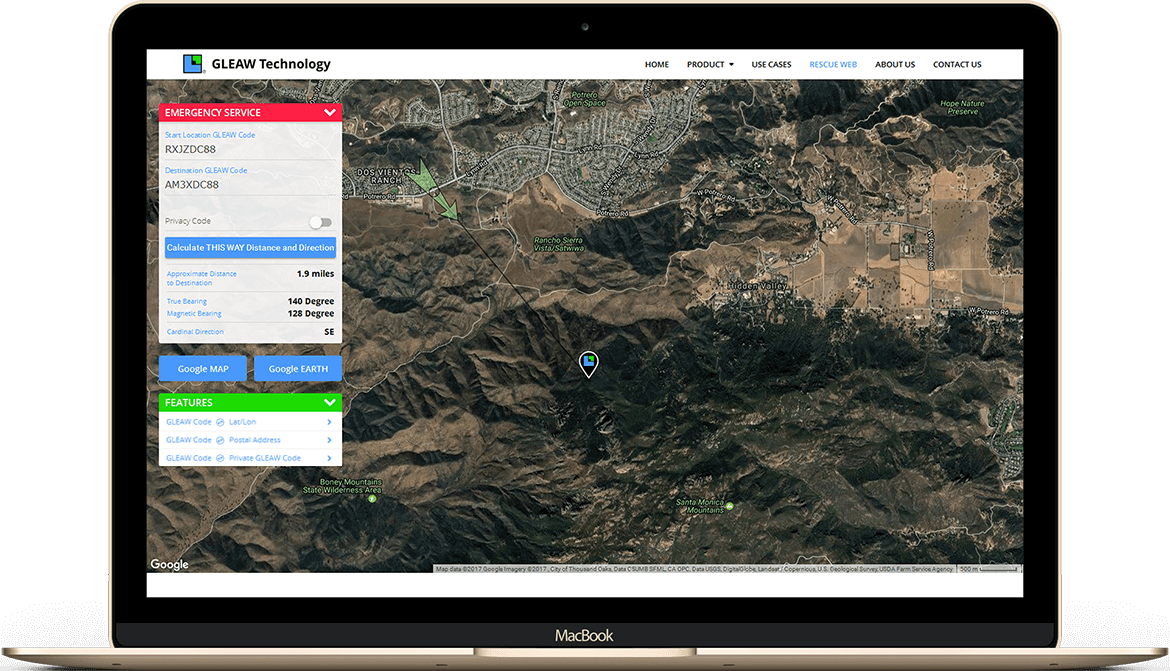Click the link icon in Postal Address row
This screenshot has height=671, width=1170.
[x=220, y=440]
